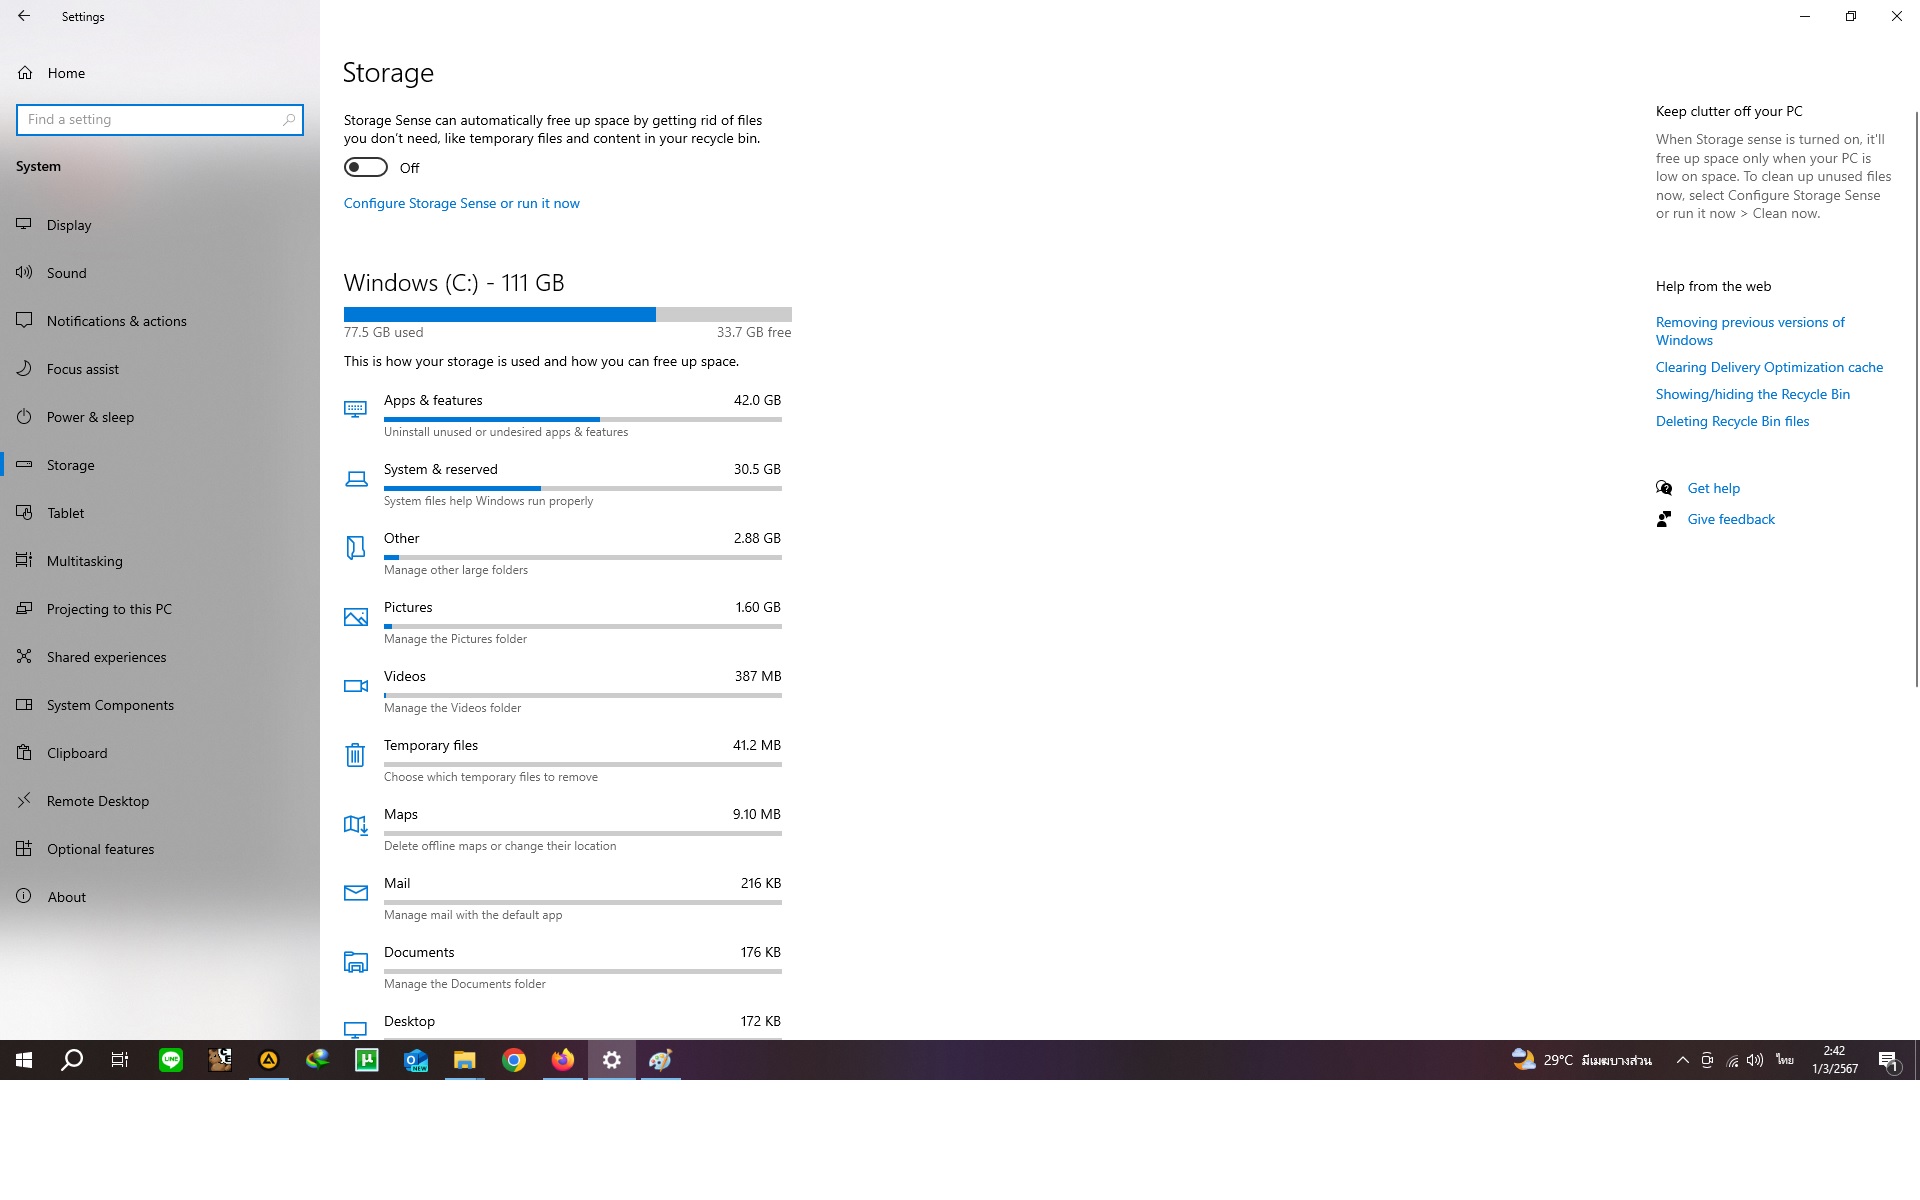
Task: Toggle Storage Sense on
Action: 366,167
